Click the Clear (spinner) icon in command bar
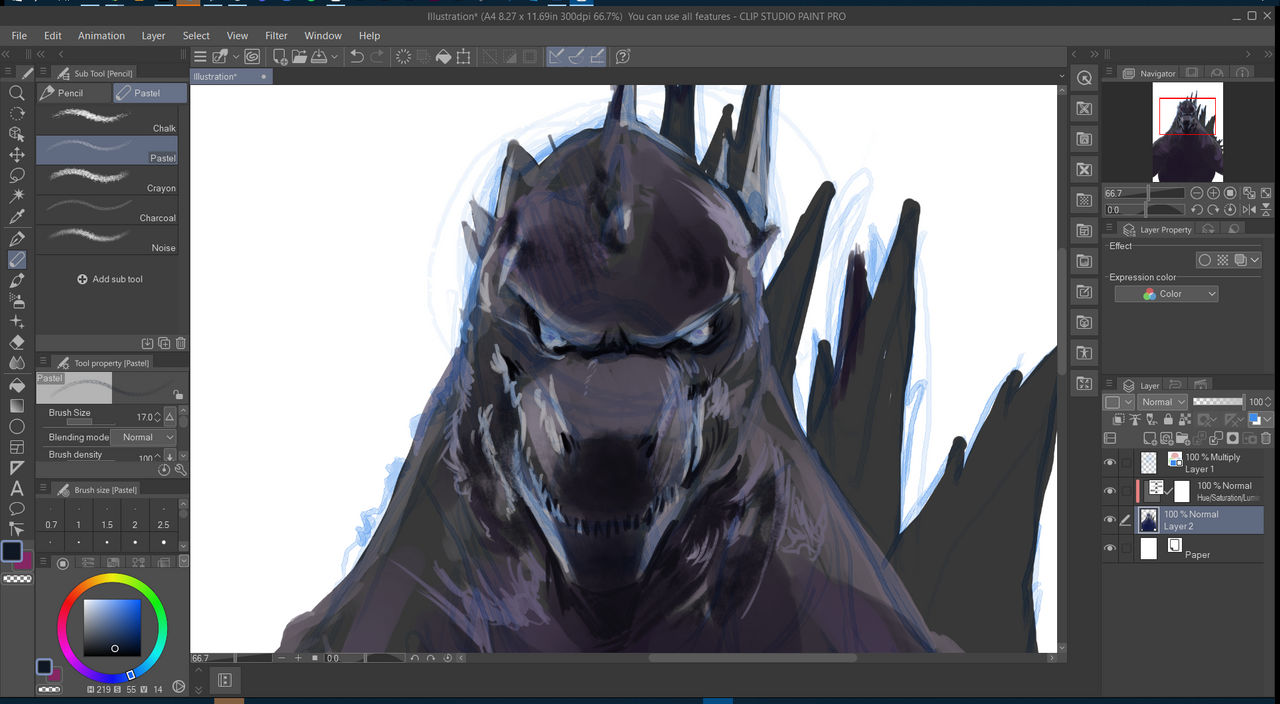The image size is (1280, 704). (x=403, y=57)
